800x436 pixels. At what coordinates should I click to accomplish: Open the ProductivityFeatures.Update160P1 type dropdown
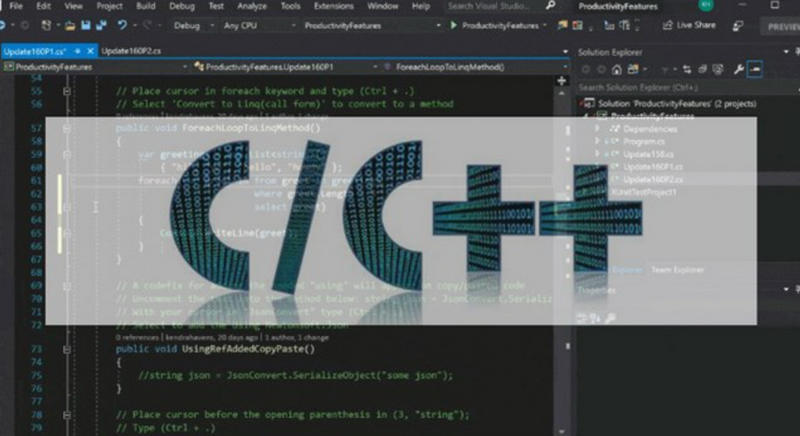[286, 67]
